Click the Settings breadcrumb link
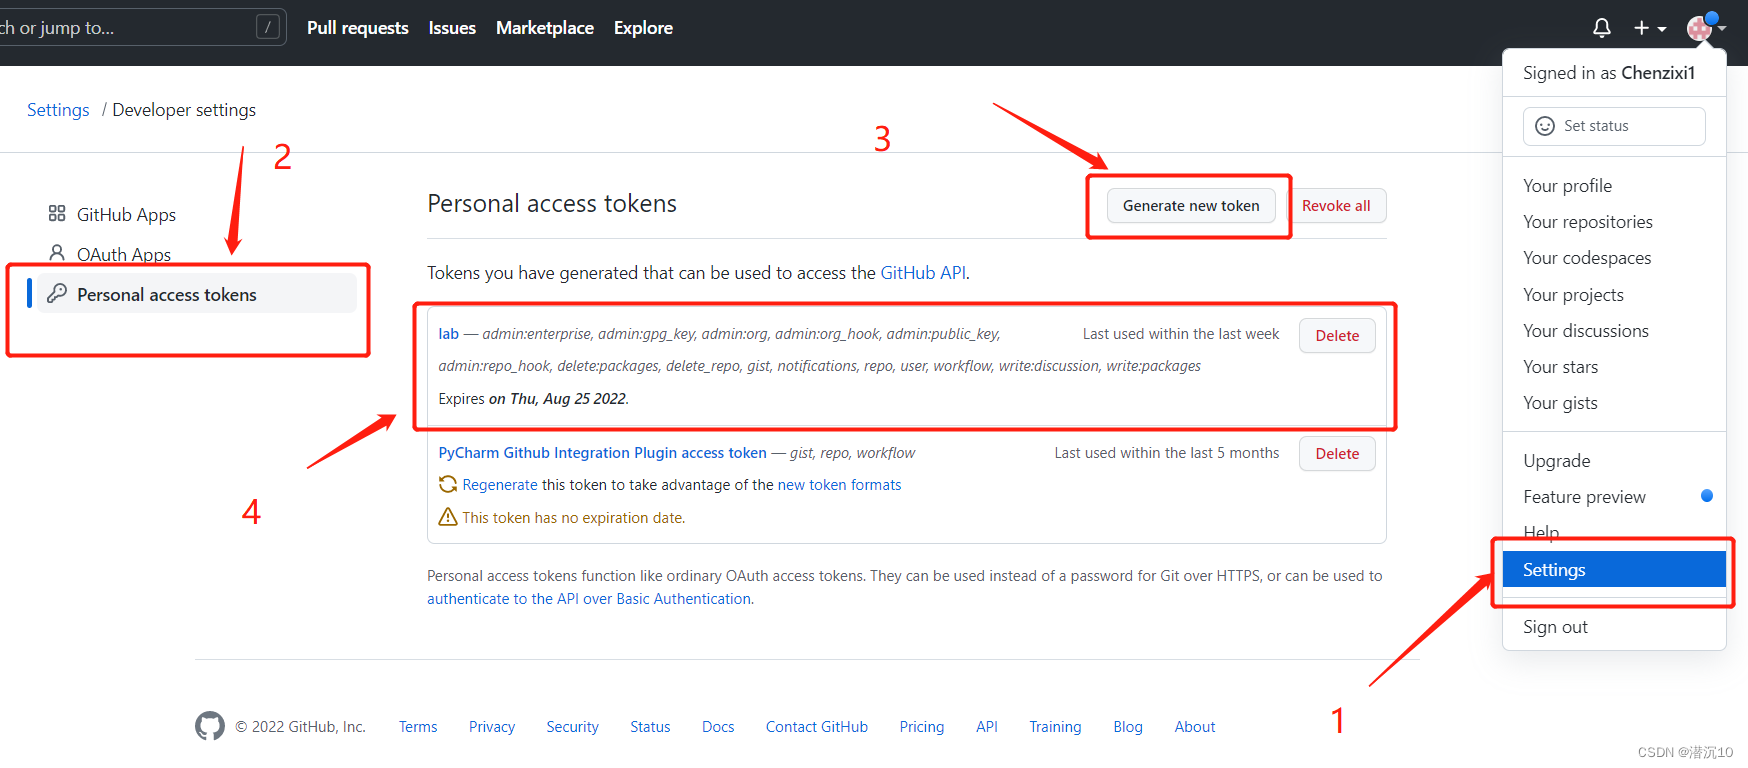Screen dimensions: 1748x768 pos(58,110)
